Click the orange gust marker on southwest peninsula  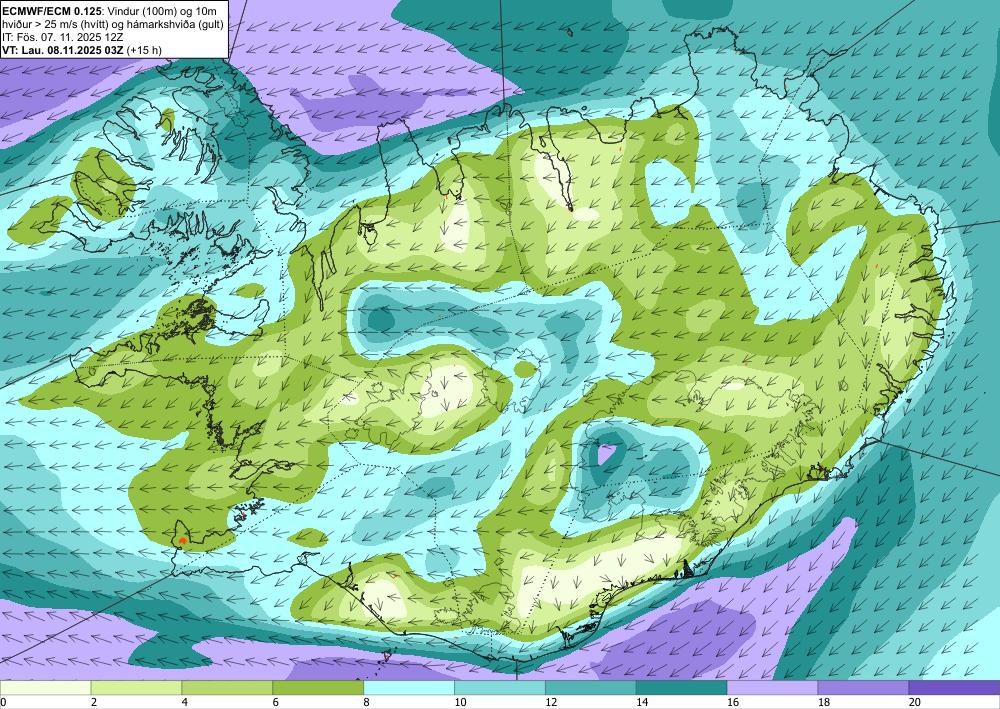pyautogui.click(x=183, y=541)
